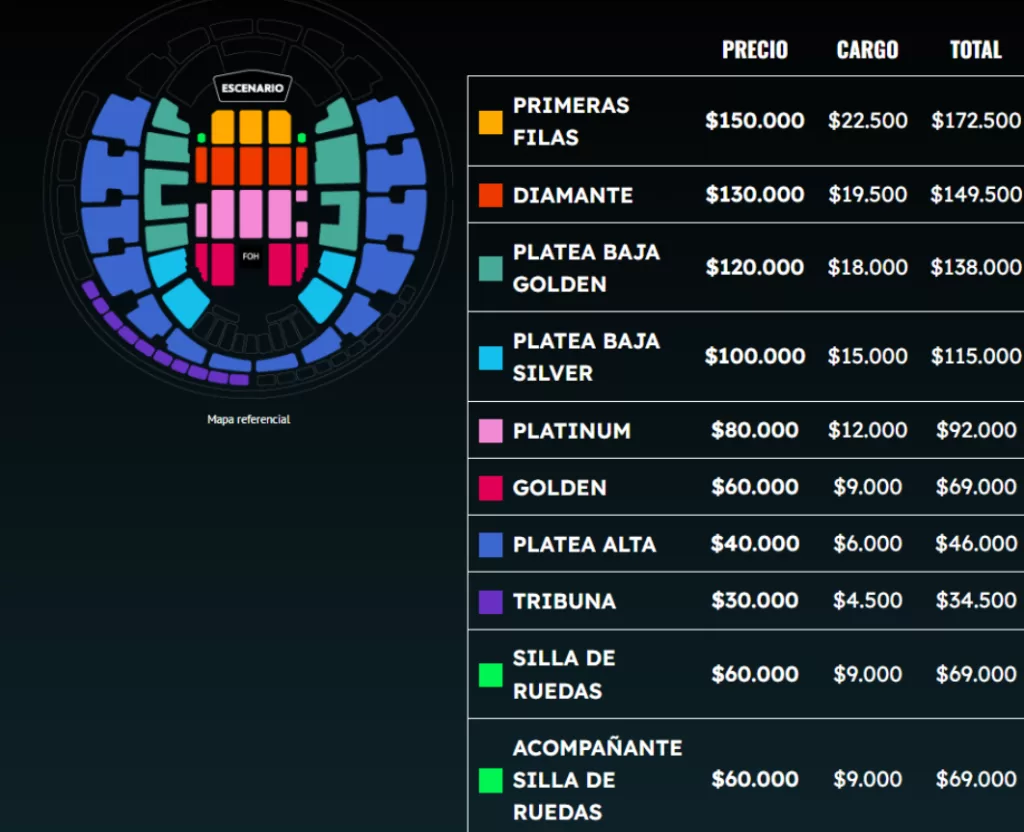Click the cyan Platea Baja Silver swatch
1024x832 pixels.
point(490,357)
